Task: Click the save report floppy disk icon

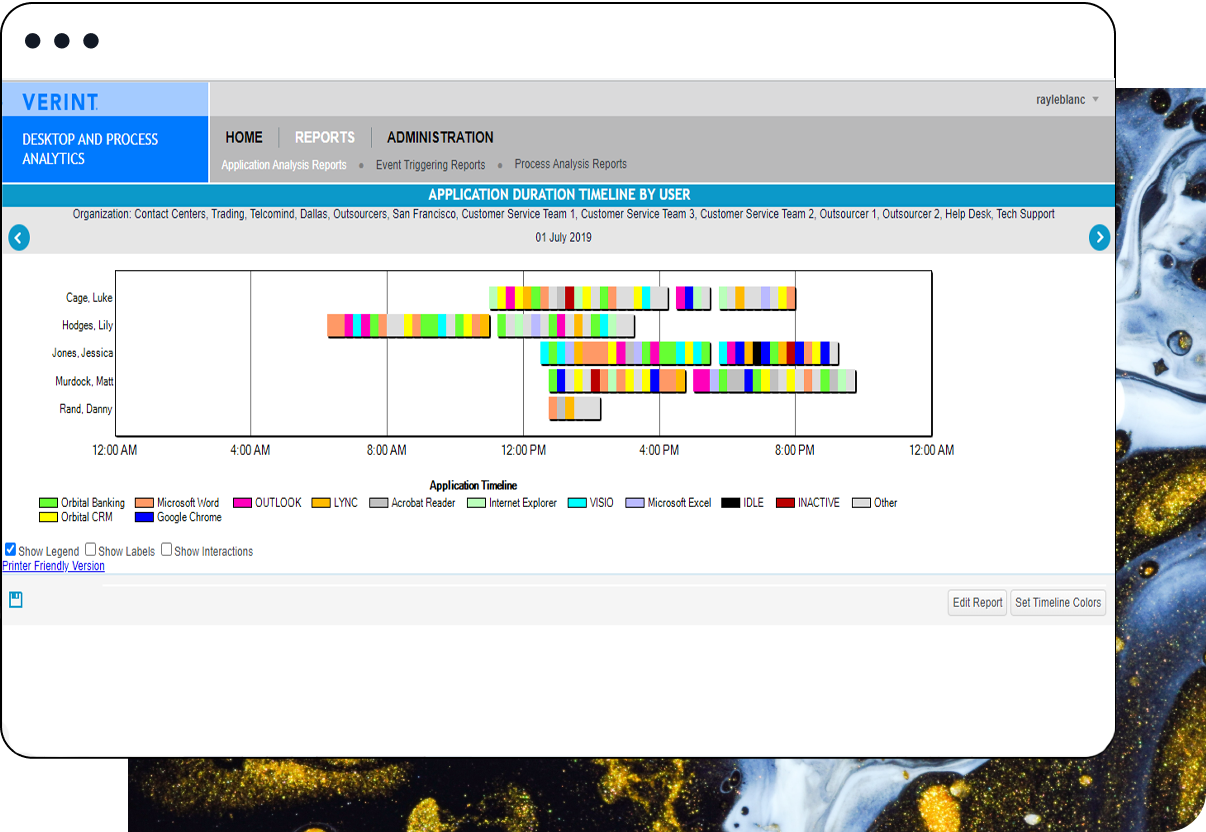Action: [x=14, y=598]
